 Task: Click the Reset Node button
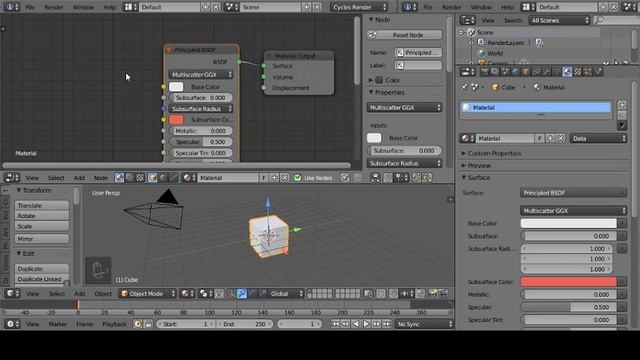coord(404,35)
